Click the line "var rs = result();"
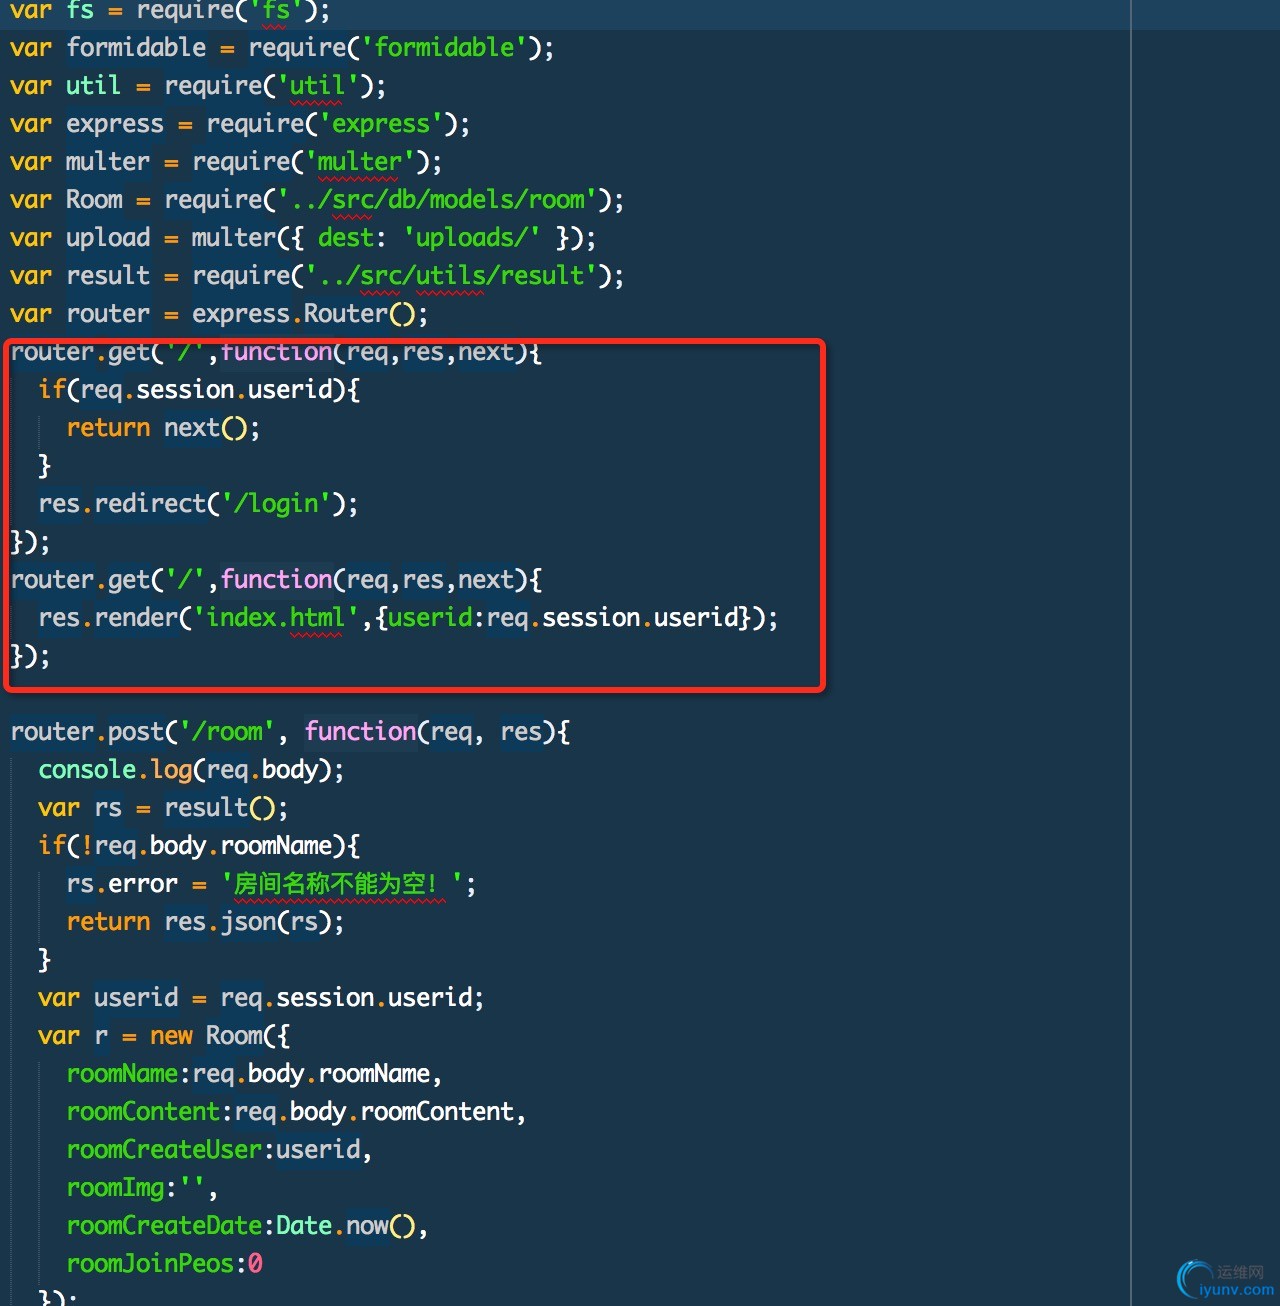This screenshot has width=1280, height=1306. (163, 808)
